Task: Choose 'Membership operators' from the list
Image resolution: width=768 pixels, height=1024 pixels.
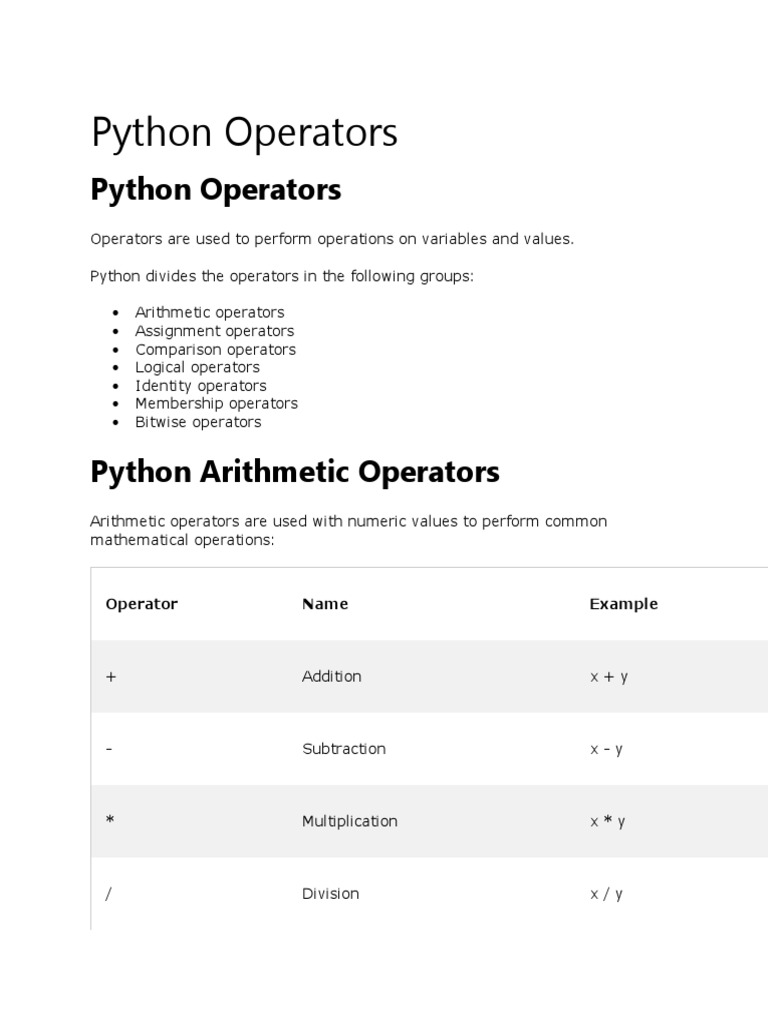Action: pos(217,403)
